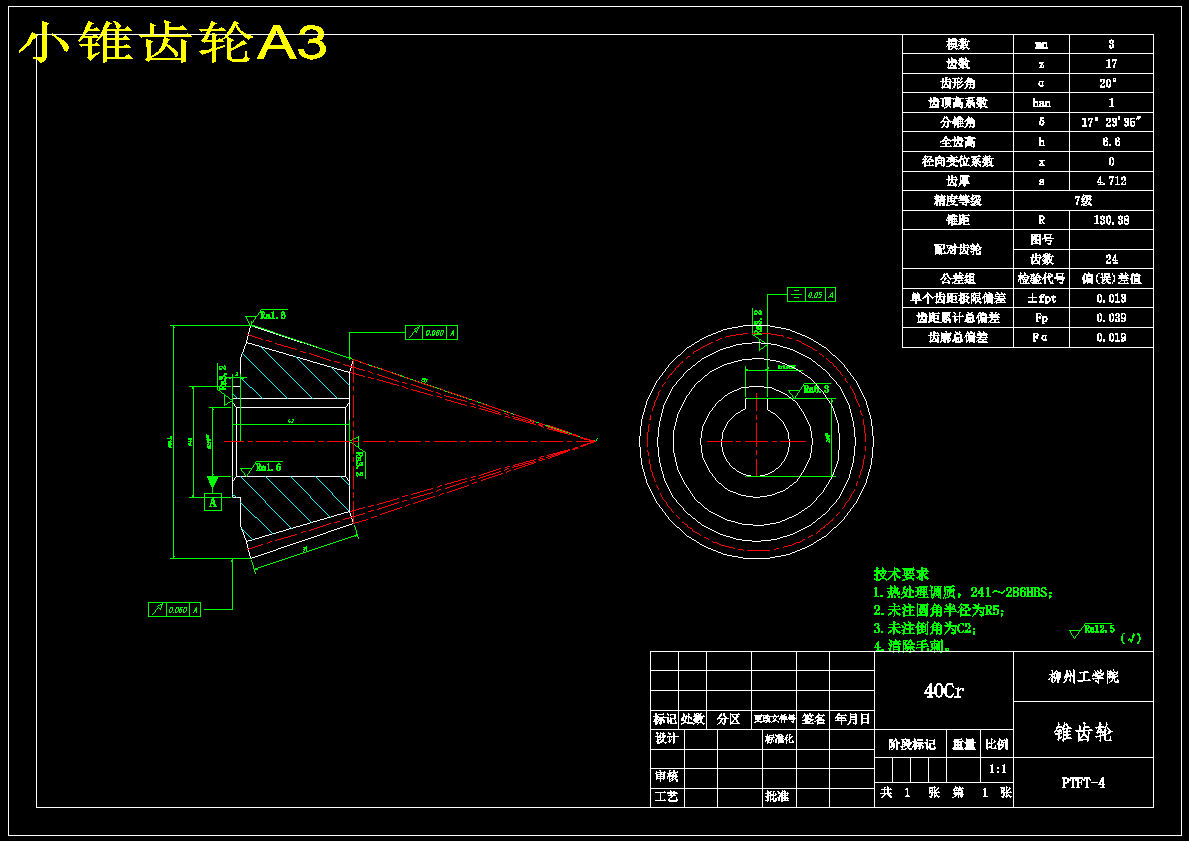Select the '齿形角' label cell
Image resolution: width=1189 pixels, height=841 pixels.
958,83
